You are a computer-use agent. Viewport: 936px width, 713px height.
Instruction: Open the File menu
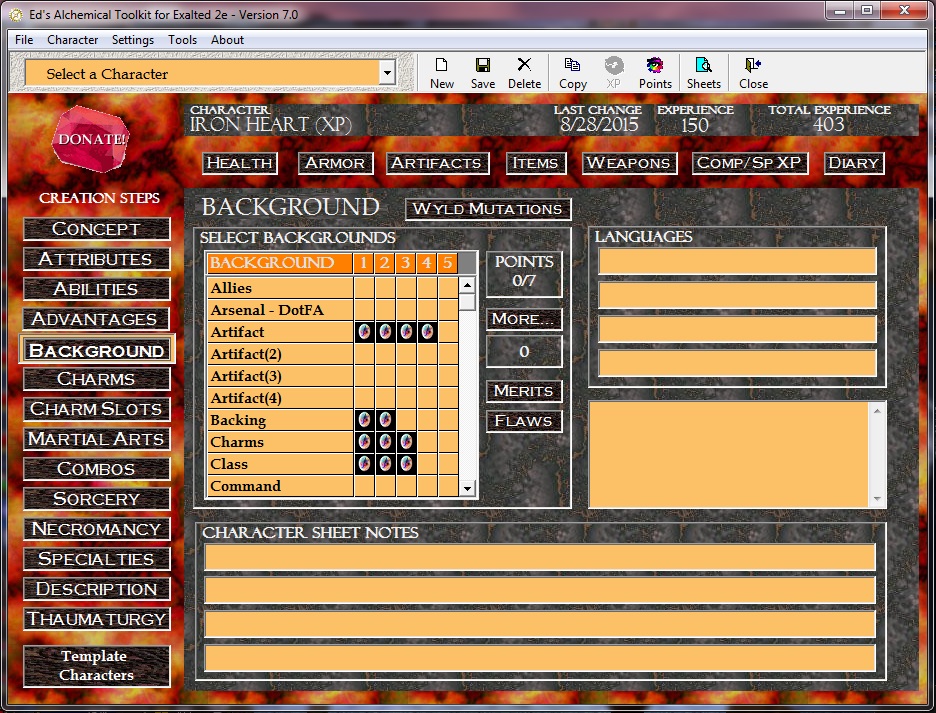click(24, 39)
